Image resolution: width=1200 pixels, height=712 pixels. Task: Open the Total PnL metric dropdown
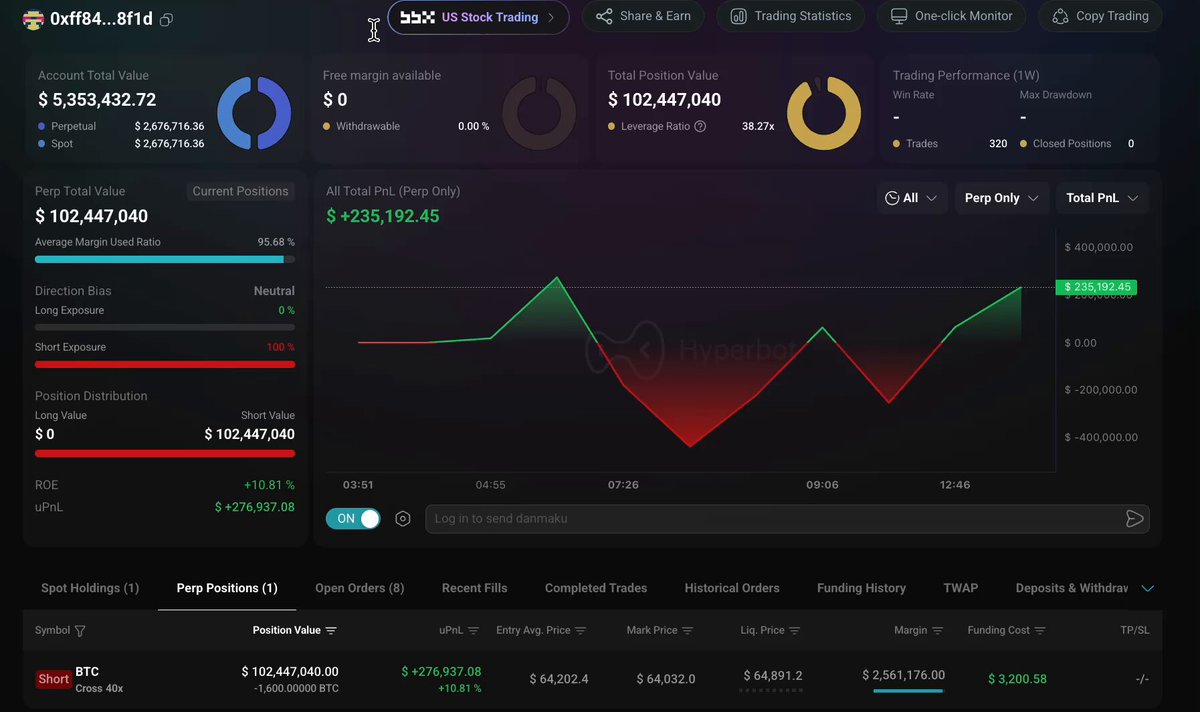[1102, 198]
